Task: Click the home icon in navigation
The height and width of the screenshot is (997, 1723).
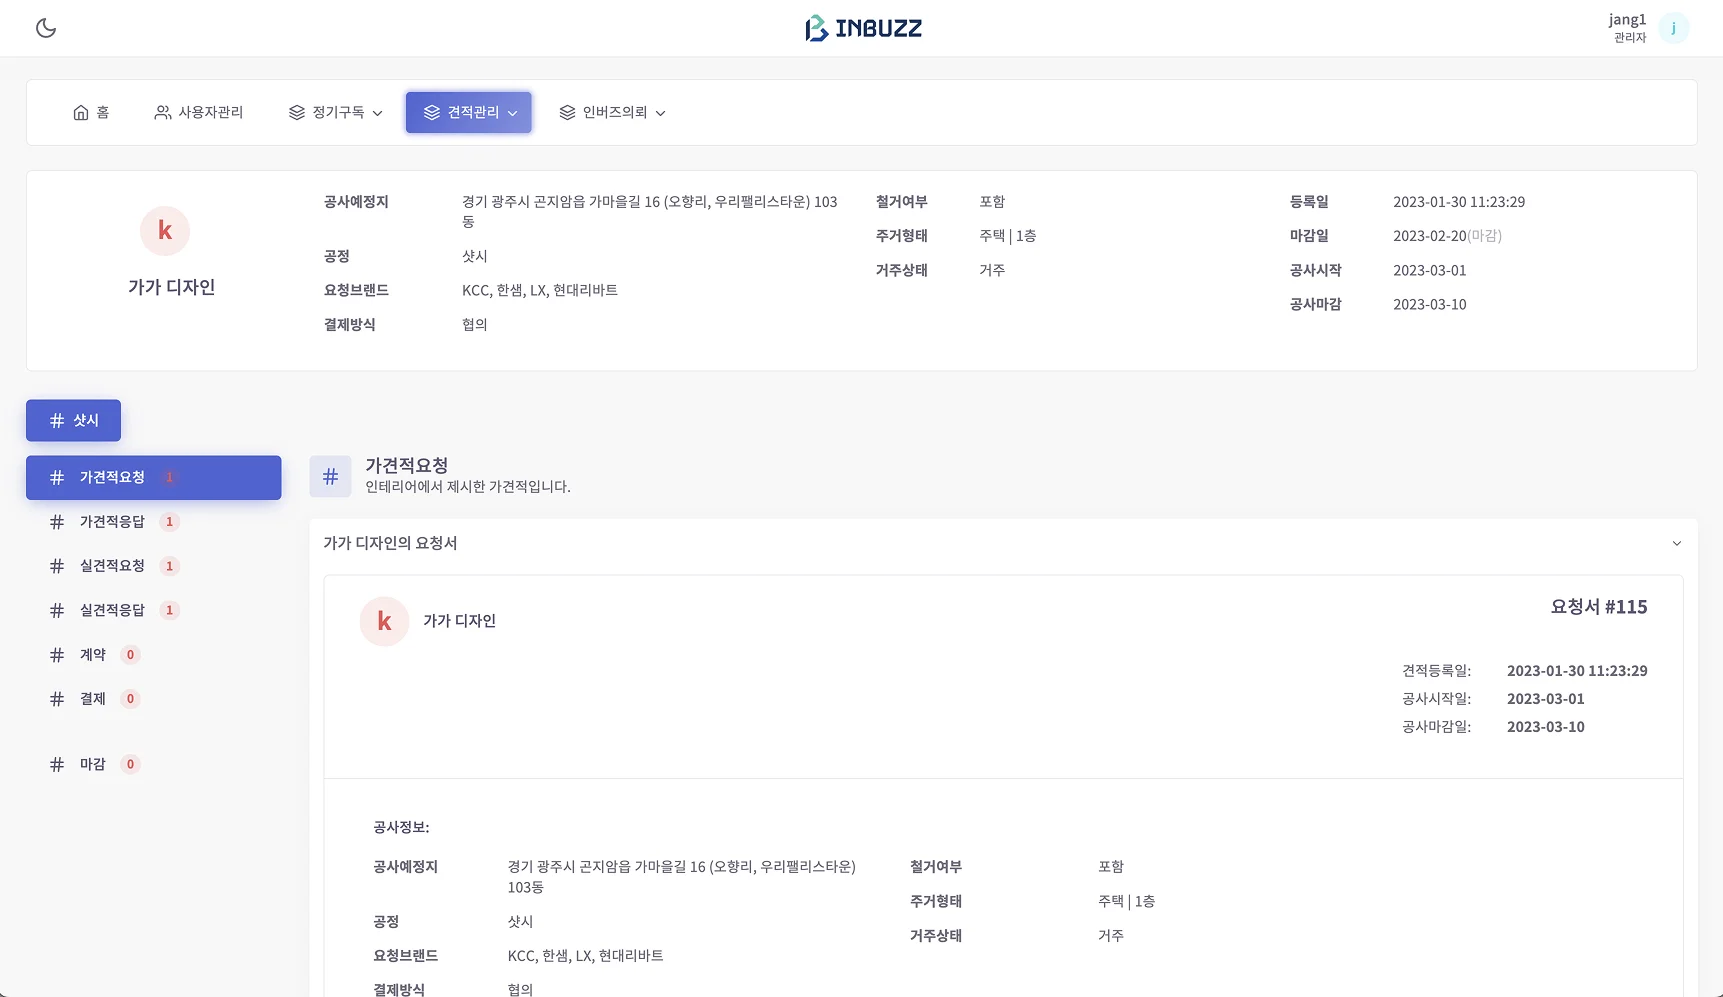Action: pyautogui.click(x=81, y=113)
